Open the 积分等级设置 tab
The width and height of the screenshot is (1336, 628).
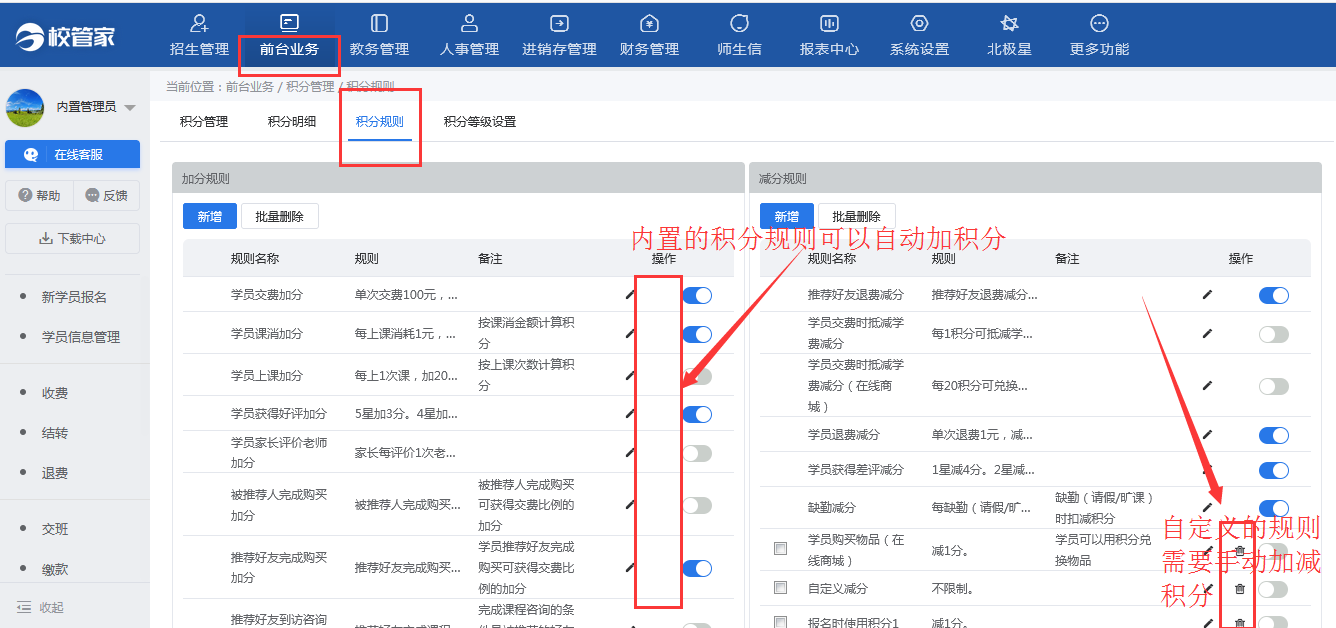[x=480, y=122]
